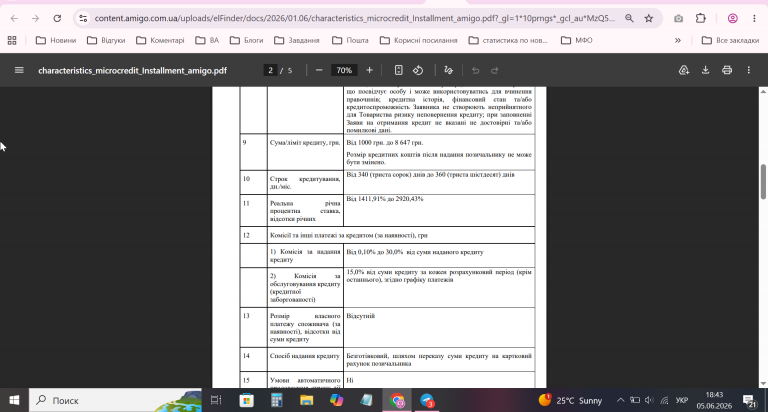Switch to Chrome on the taskbar
Viewport: 768px width, 412px height.
pyautogui.click(x=397, y=400)
